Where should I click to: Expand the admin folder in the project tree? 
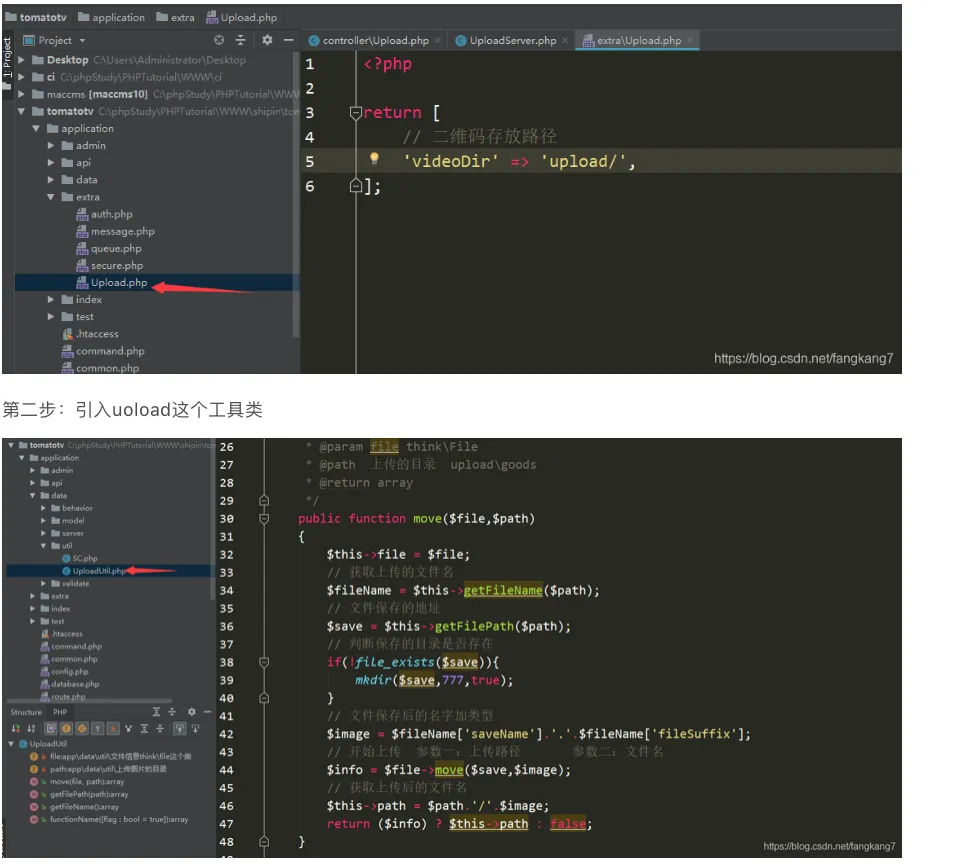(50, 145)
